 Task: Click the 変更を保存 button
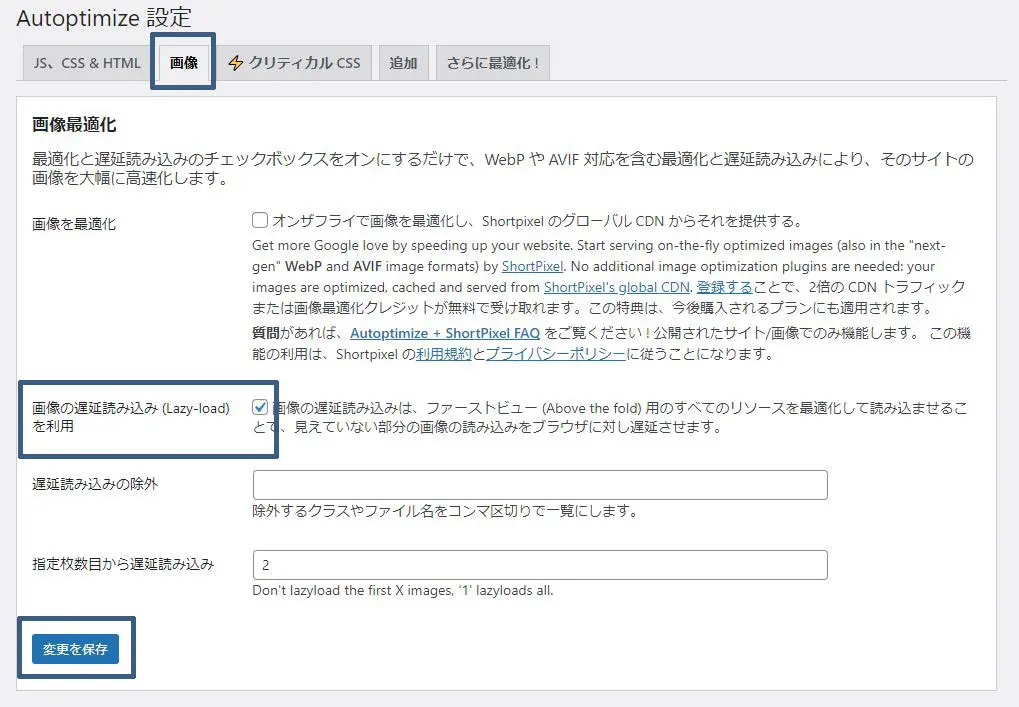click(x=75, y=648)
